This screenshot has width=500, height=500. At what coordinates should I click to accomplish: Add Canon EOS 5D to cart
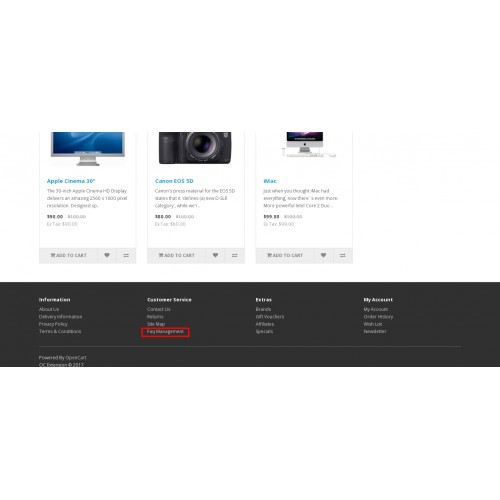tap(176, 255)
